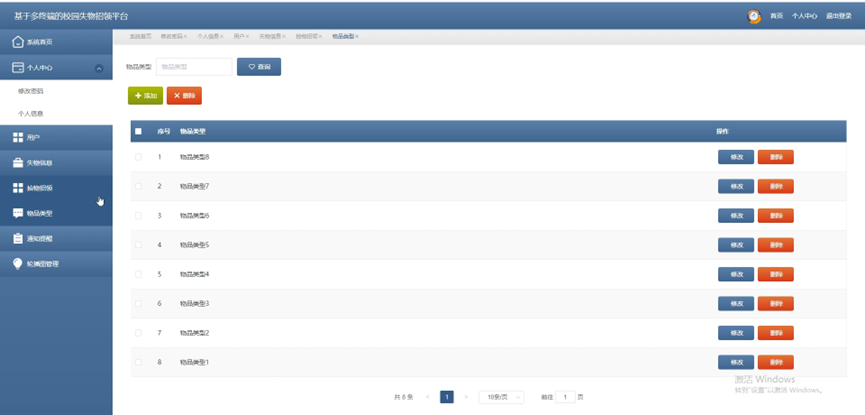Close the 失物信息 tab with its X
The image size is (865, 415).
pos(284,36)
